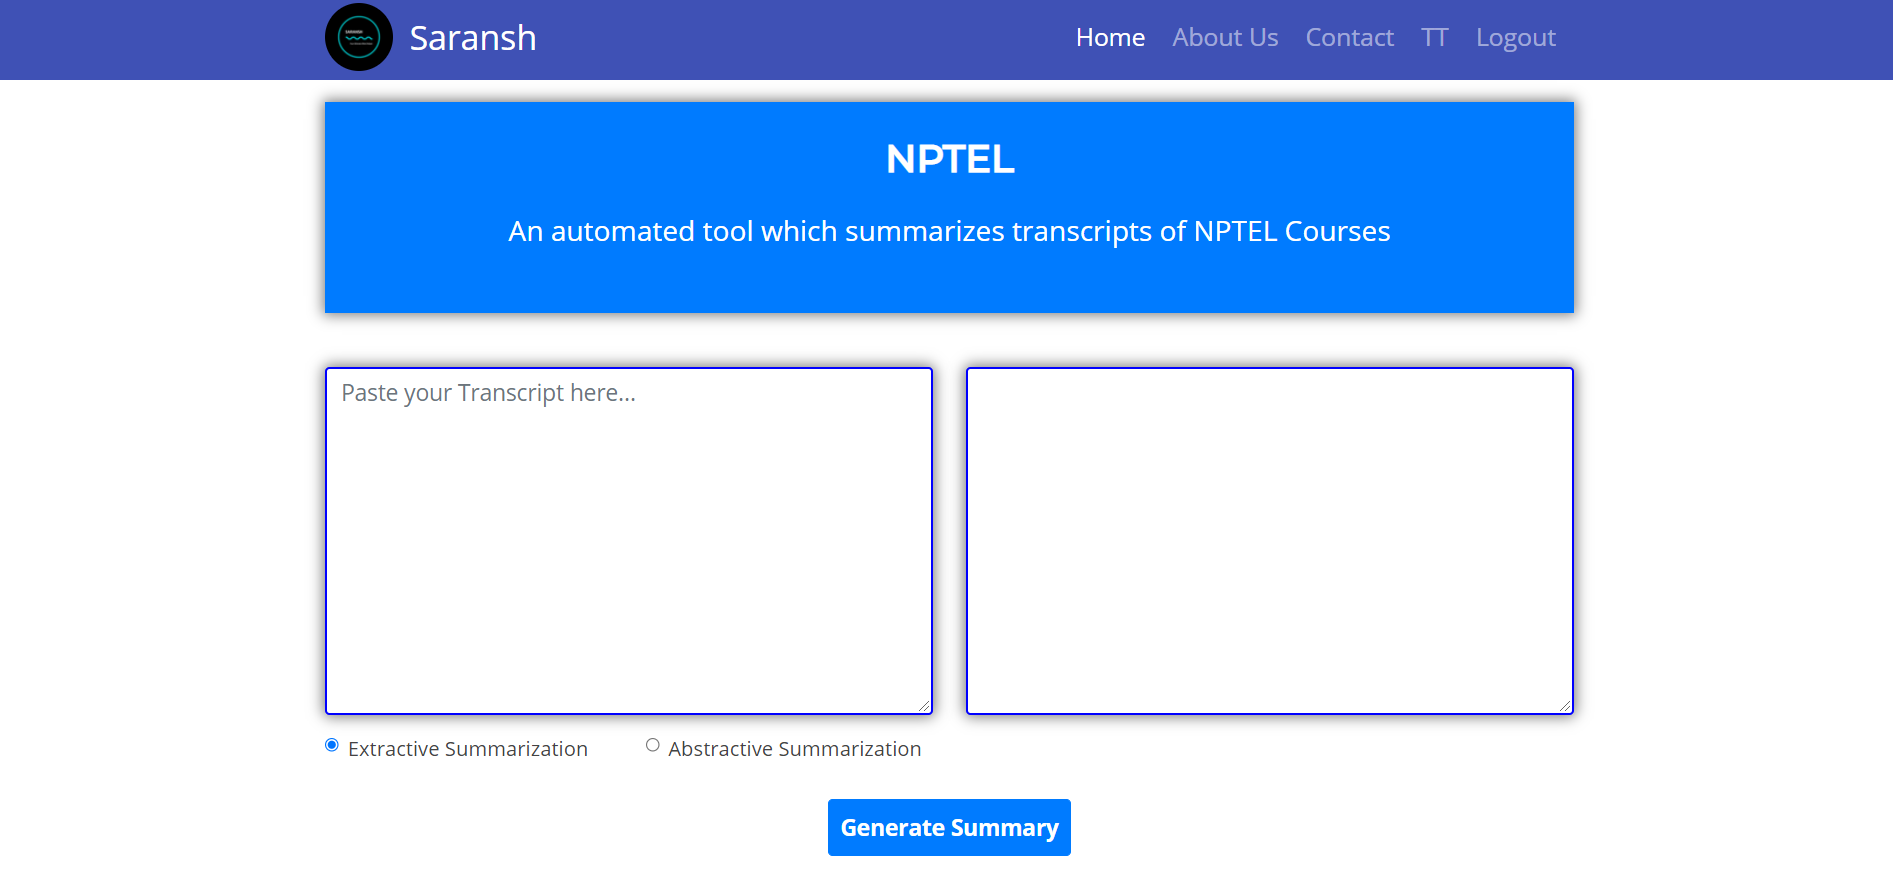Choose the Abstractive Summarization radio button
Viewport: 1893px width, 887px height.
(x=653, y=745)
